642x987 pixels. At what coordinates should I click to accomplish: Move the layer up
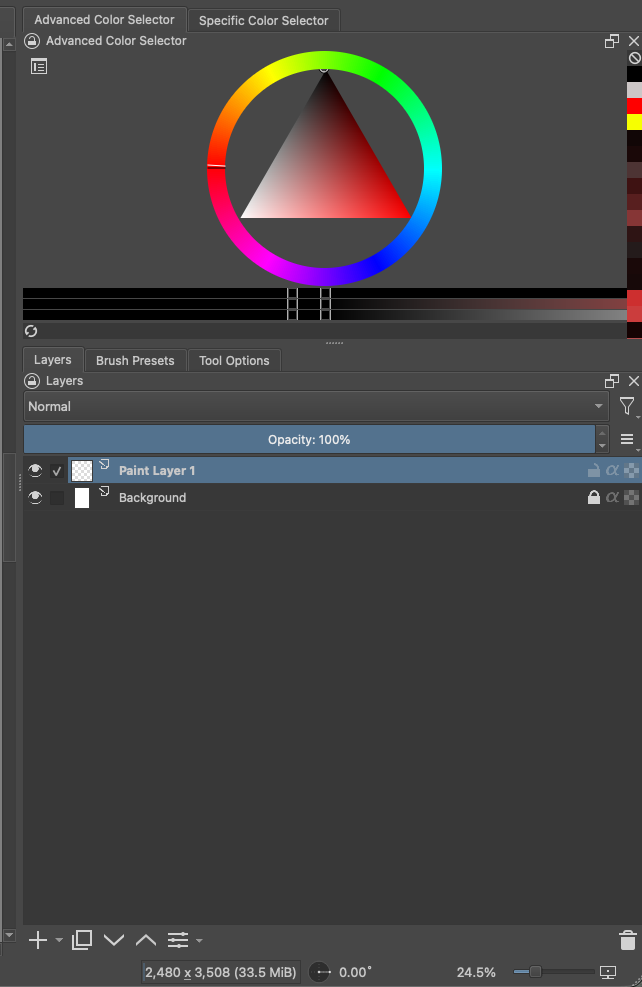pyautogui.click(x=146, y=940)
